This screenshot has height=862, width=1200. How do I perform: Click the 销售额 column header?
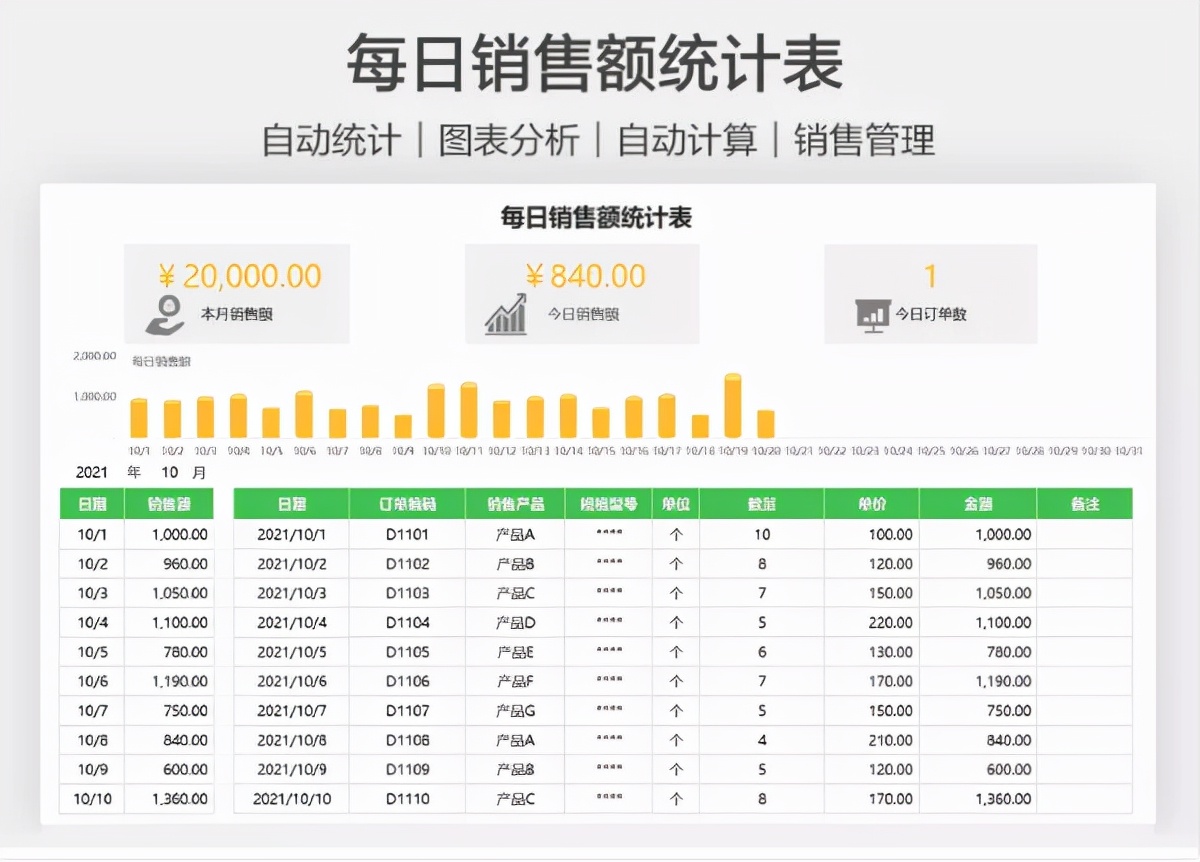pos(172,504)
